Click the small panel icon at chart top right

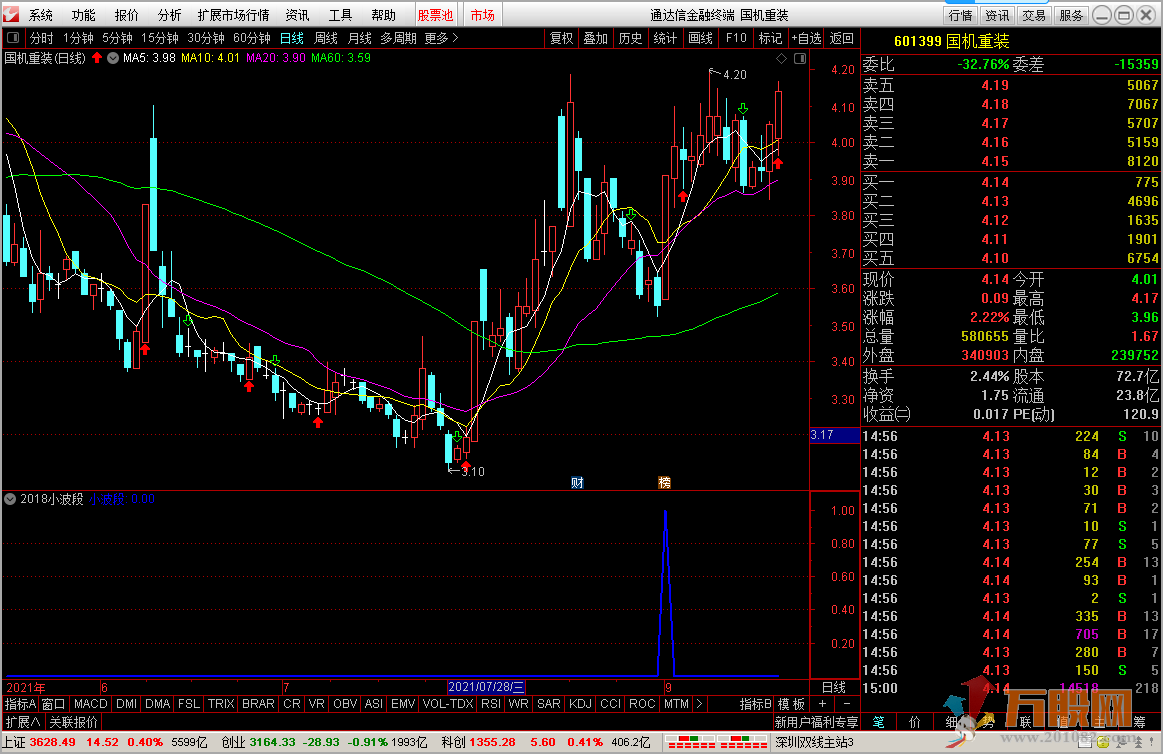click(x=800, y=59)
